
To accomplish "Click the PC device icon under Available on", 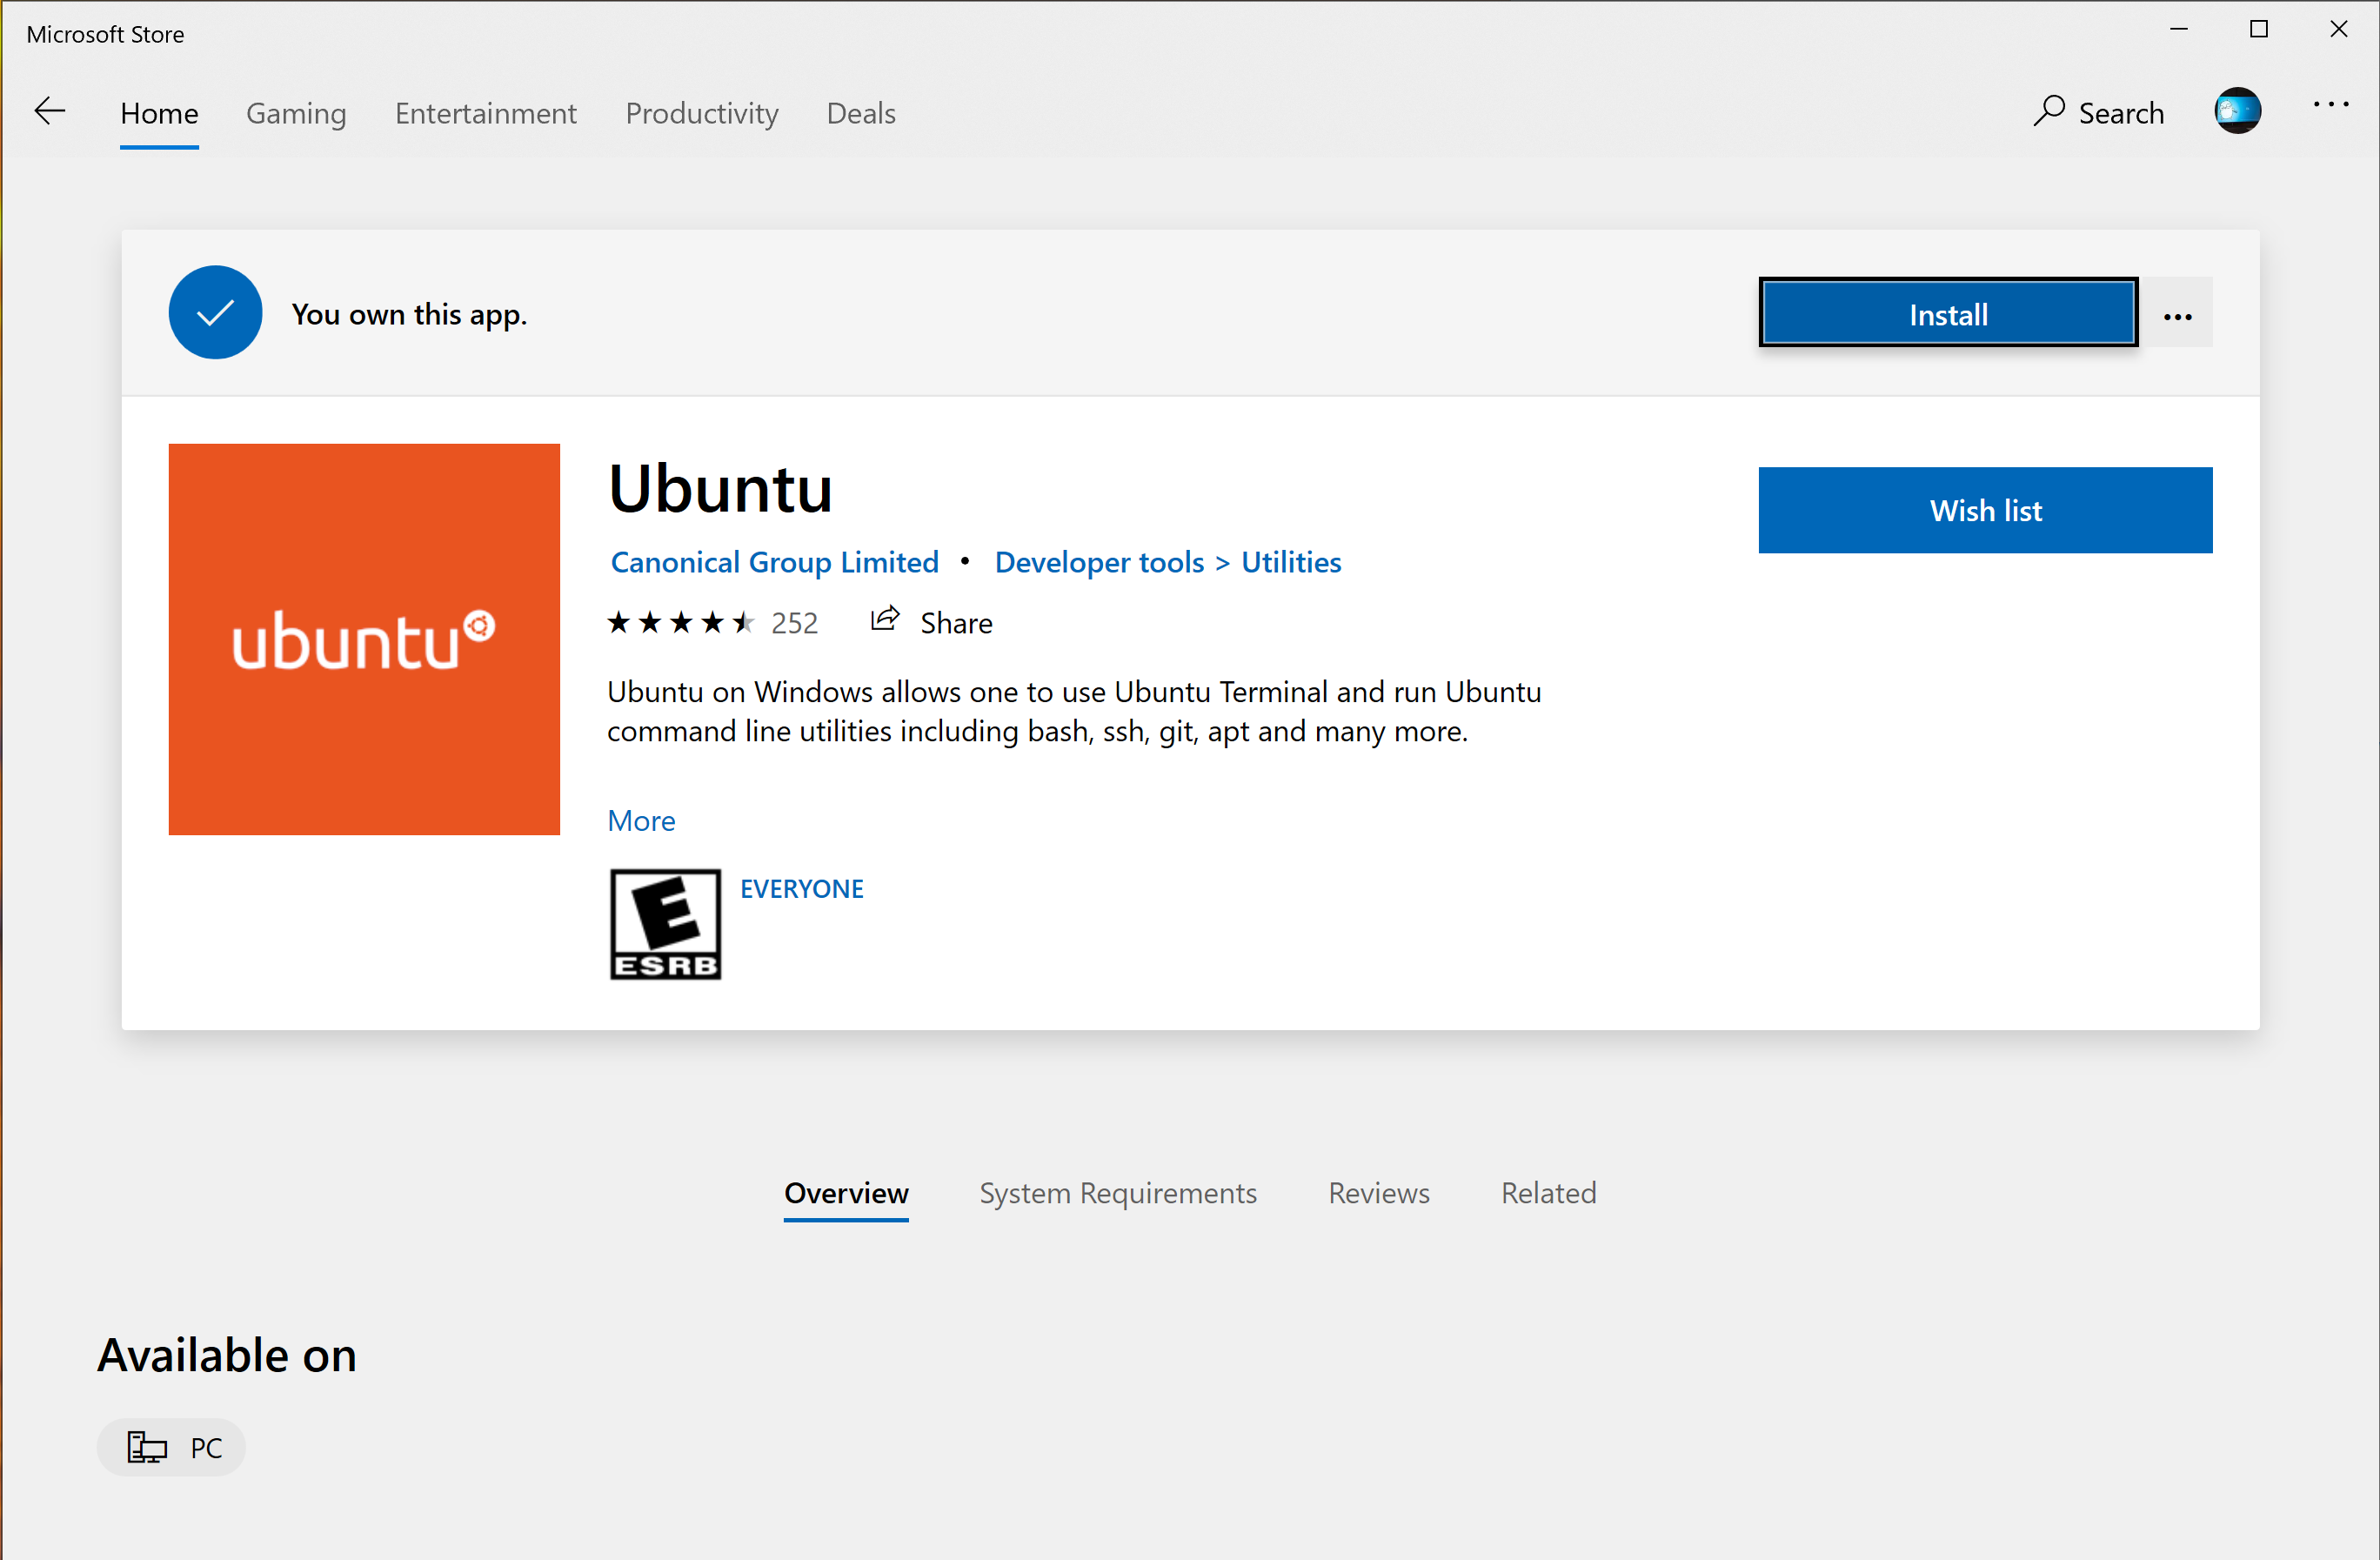I will [146, 1446].
